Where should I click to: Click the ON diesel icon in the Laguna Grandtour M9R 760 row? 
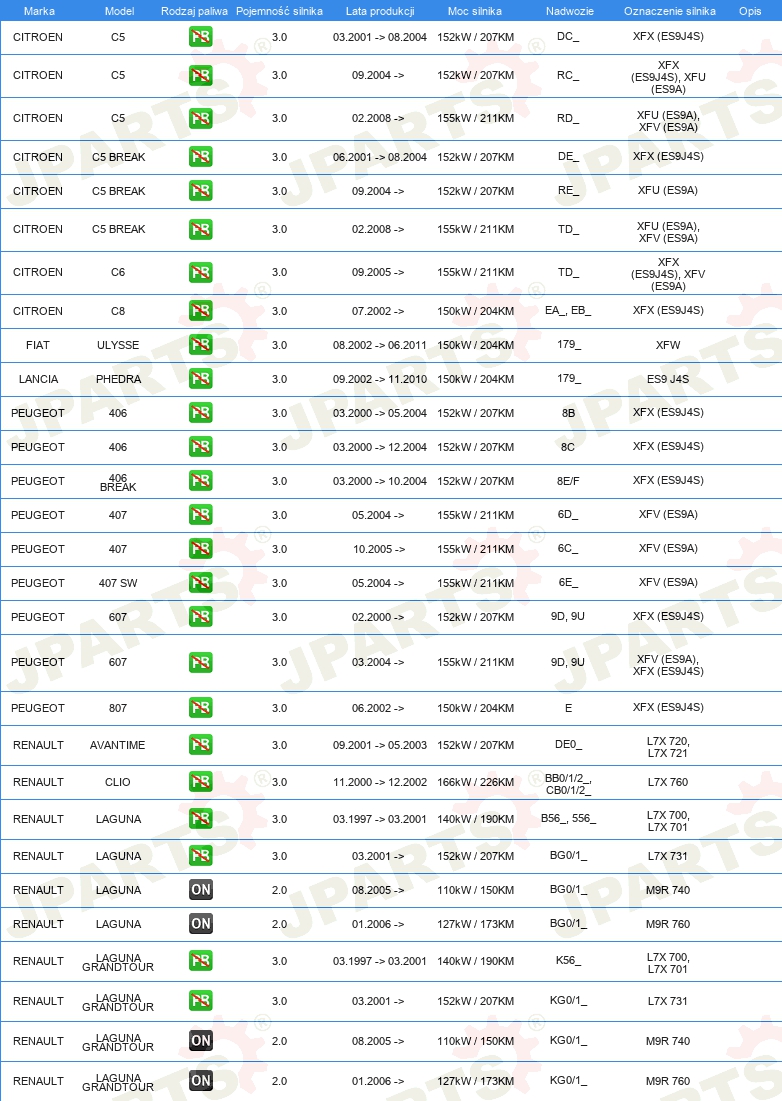tap(201, 1081)
